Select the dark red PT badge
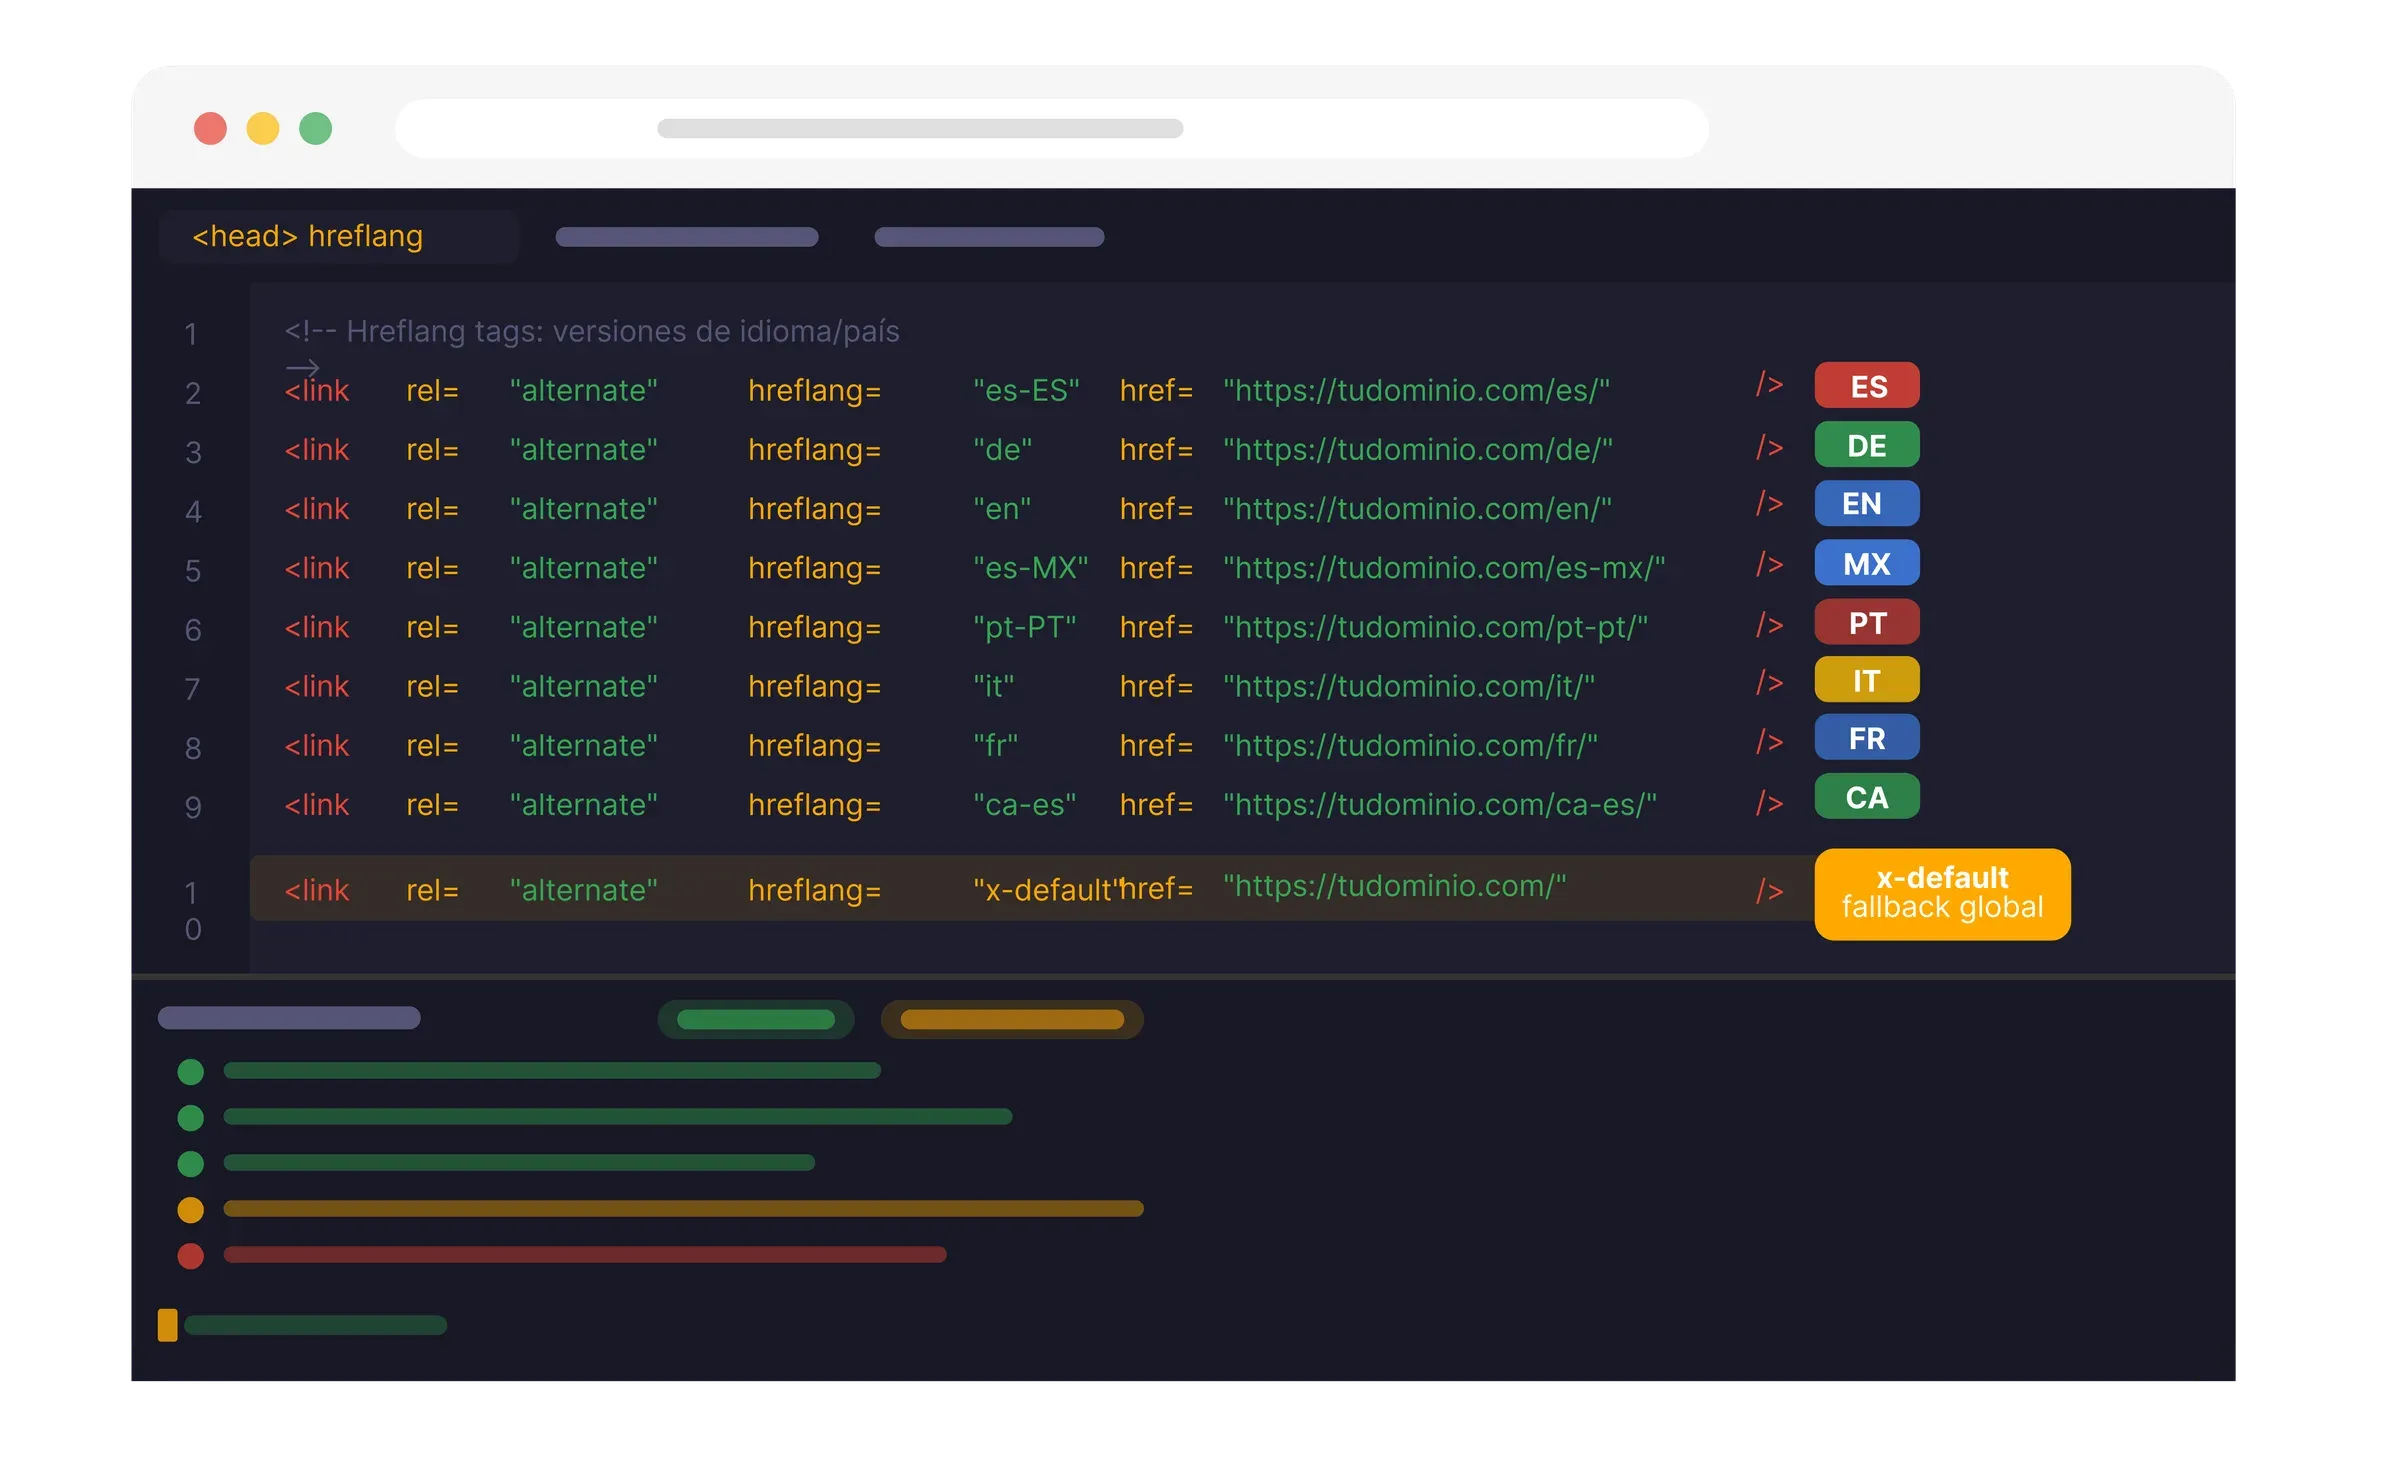The image size is (2400, 1480). click(x=1866, y=622)
